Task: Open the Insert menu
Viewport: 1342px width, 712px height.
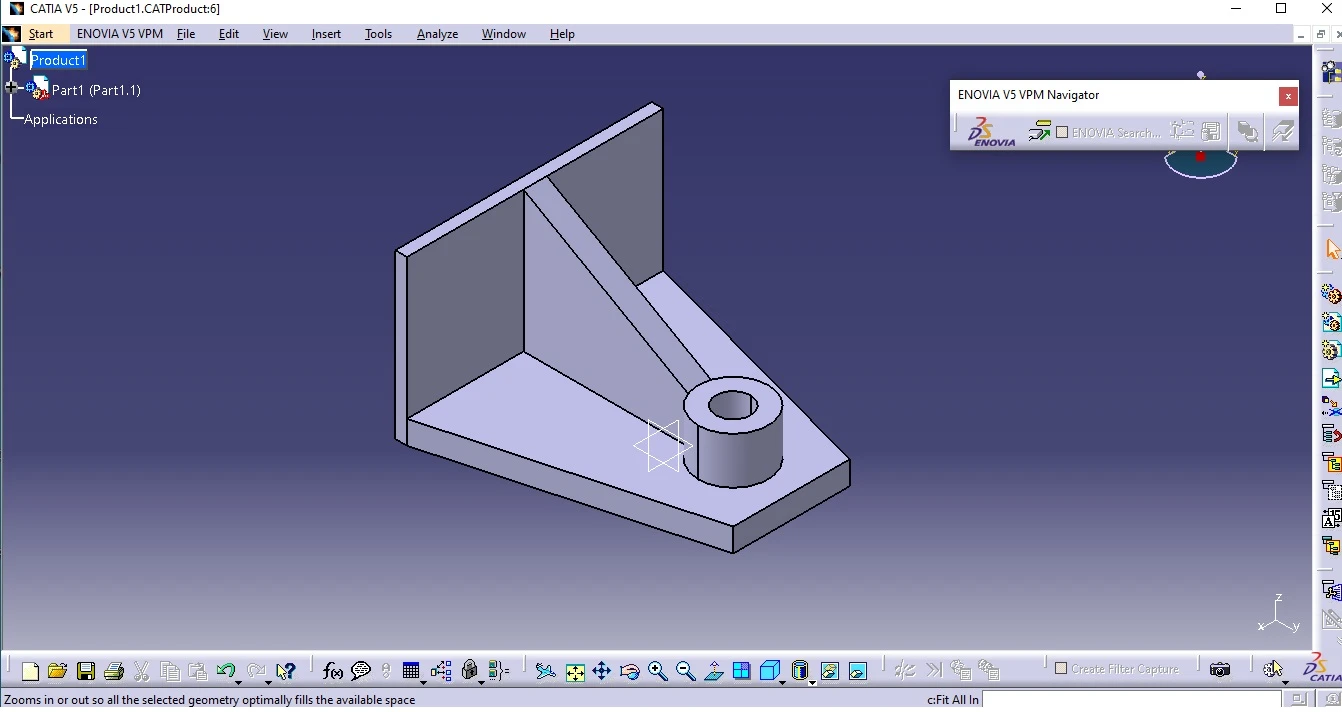Action: point(326,34)
